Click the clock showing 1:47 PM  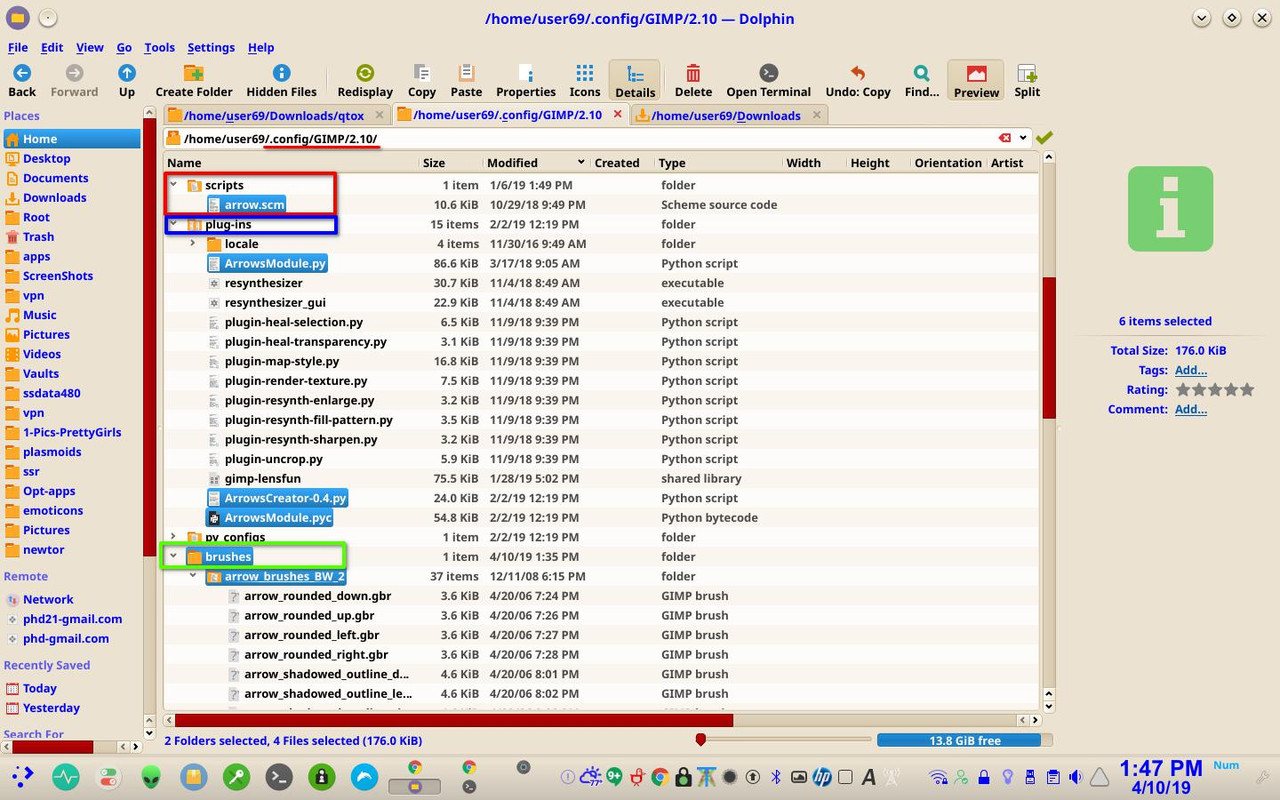pyautogui.click(x=1160, y=768)
